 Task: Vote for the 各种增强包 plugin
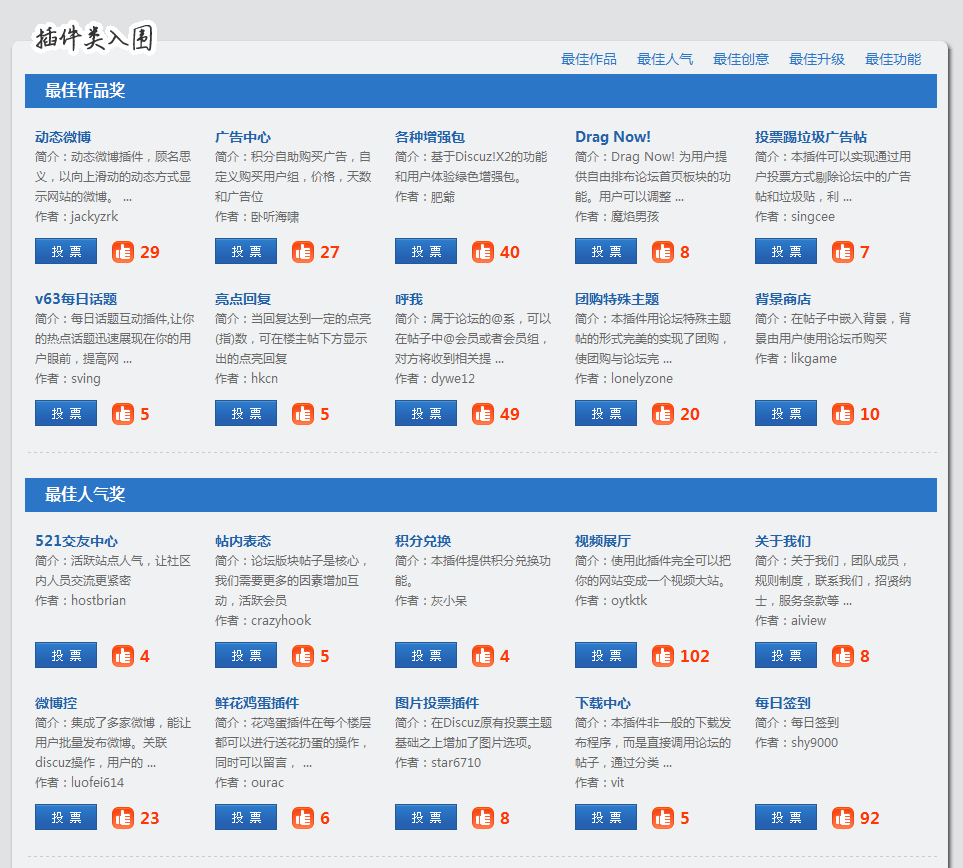coord(426,251)
